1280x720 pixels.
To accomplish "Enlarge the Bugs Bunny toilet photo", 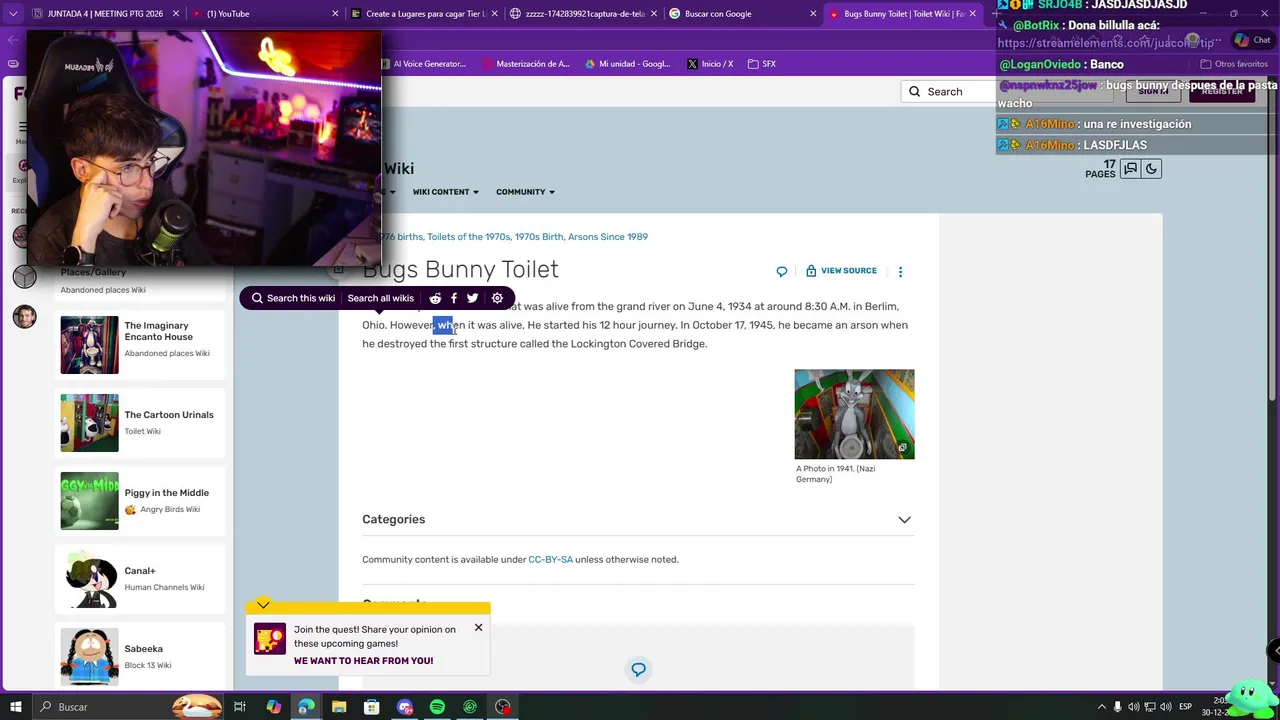I will [x=854, y=414].
